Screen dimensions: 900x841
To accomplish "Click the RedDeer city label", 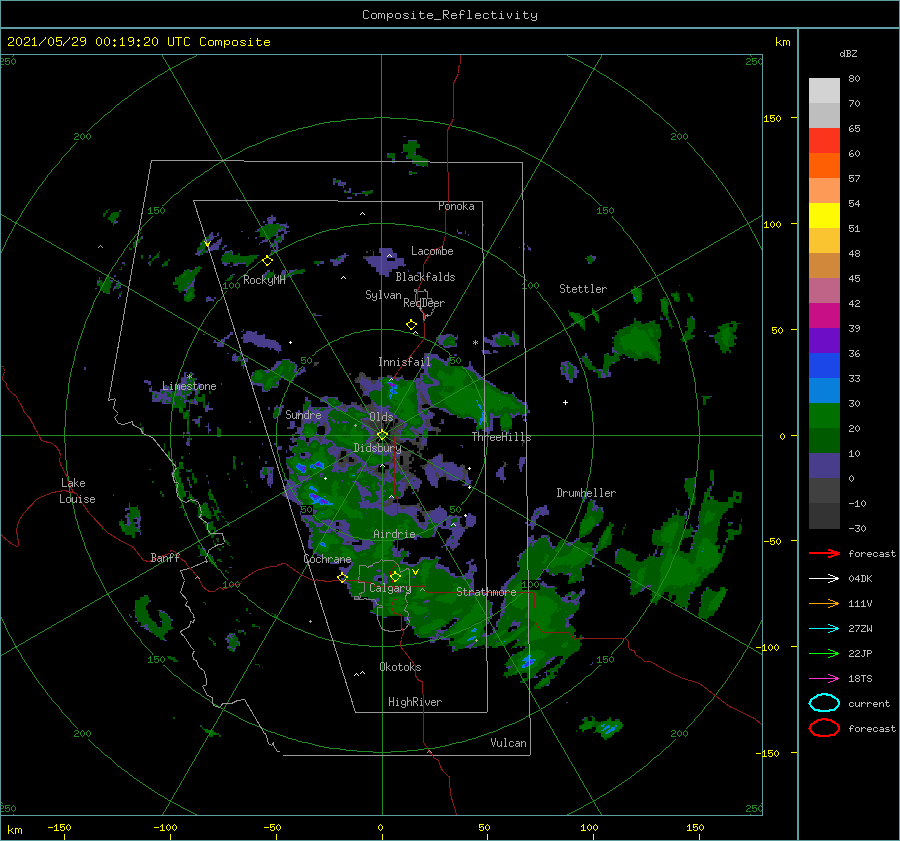I will click(424, 303).
